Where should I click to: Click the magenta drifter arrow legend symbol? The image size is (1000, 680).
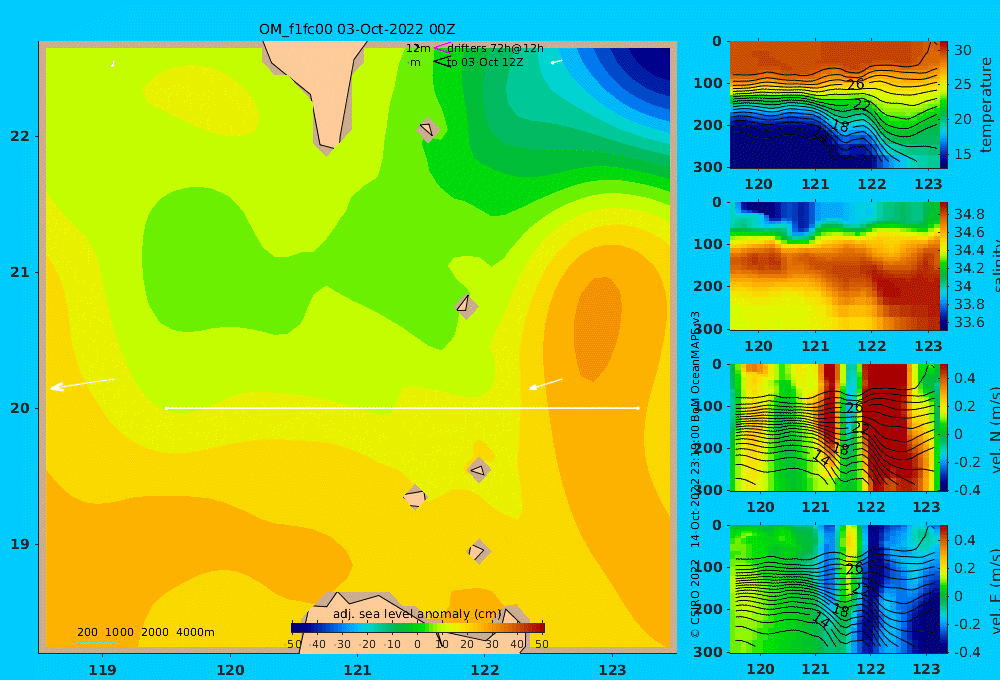click(x=442, y=48)
